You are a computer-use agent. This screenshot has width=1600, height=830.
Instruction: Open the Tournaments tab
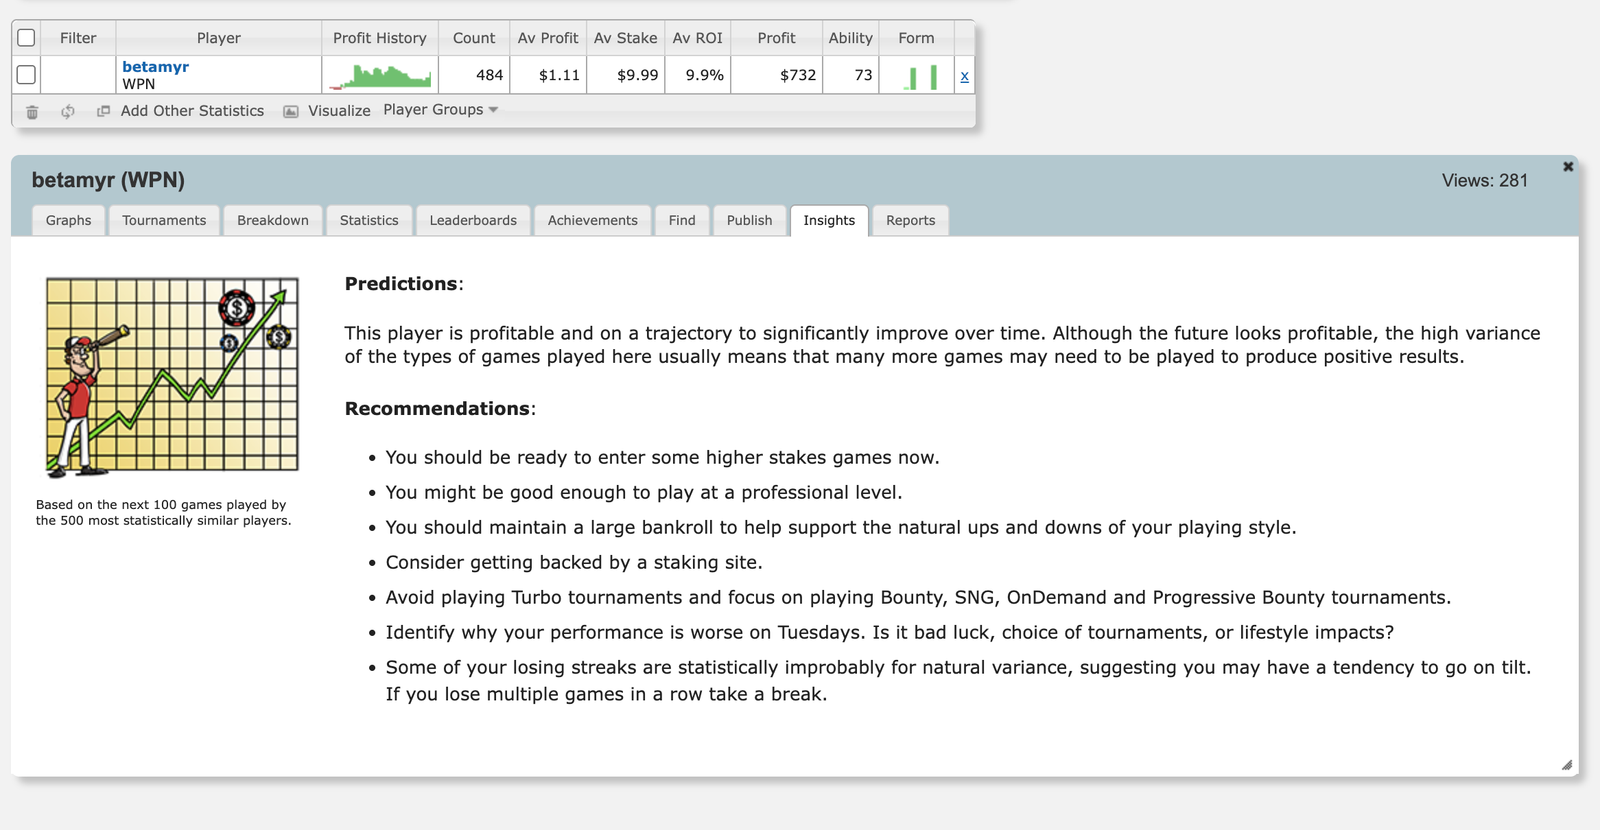click(x=164, y=220)
